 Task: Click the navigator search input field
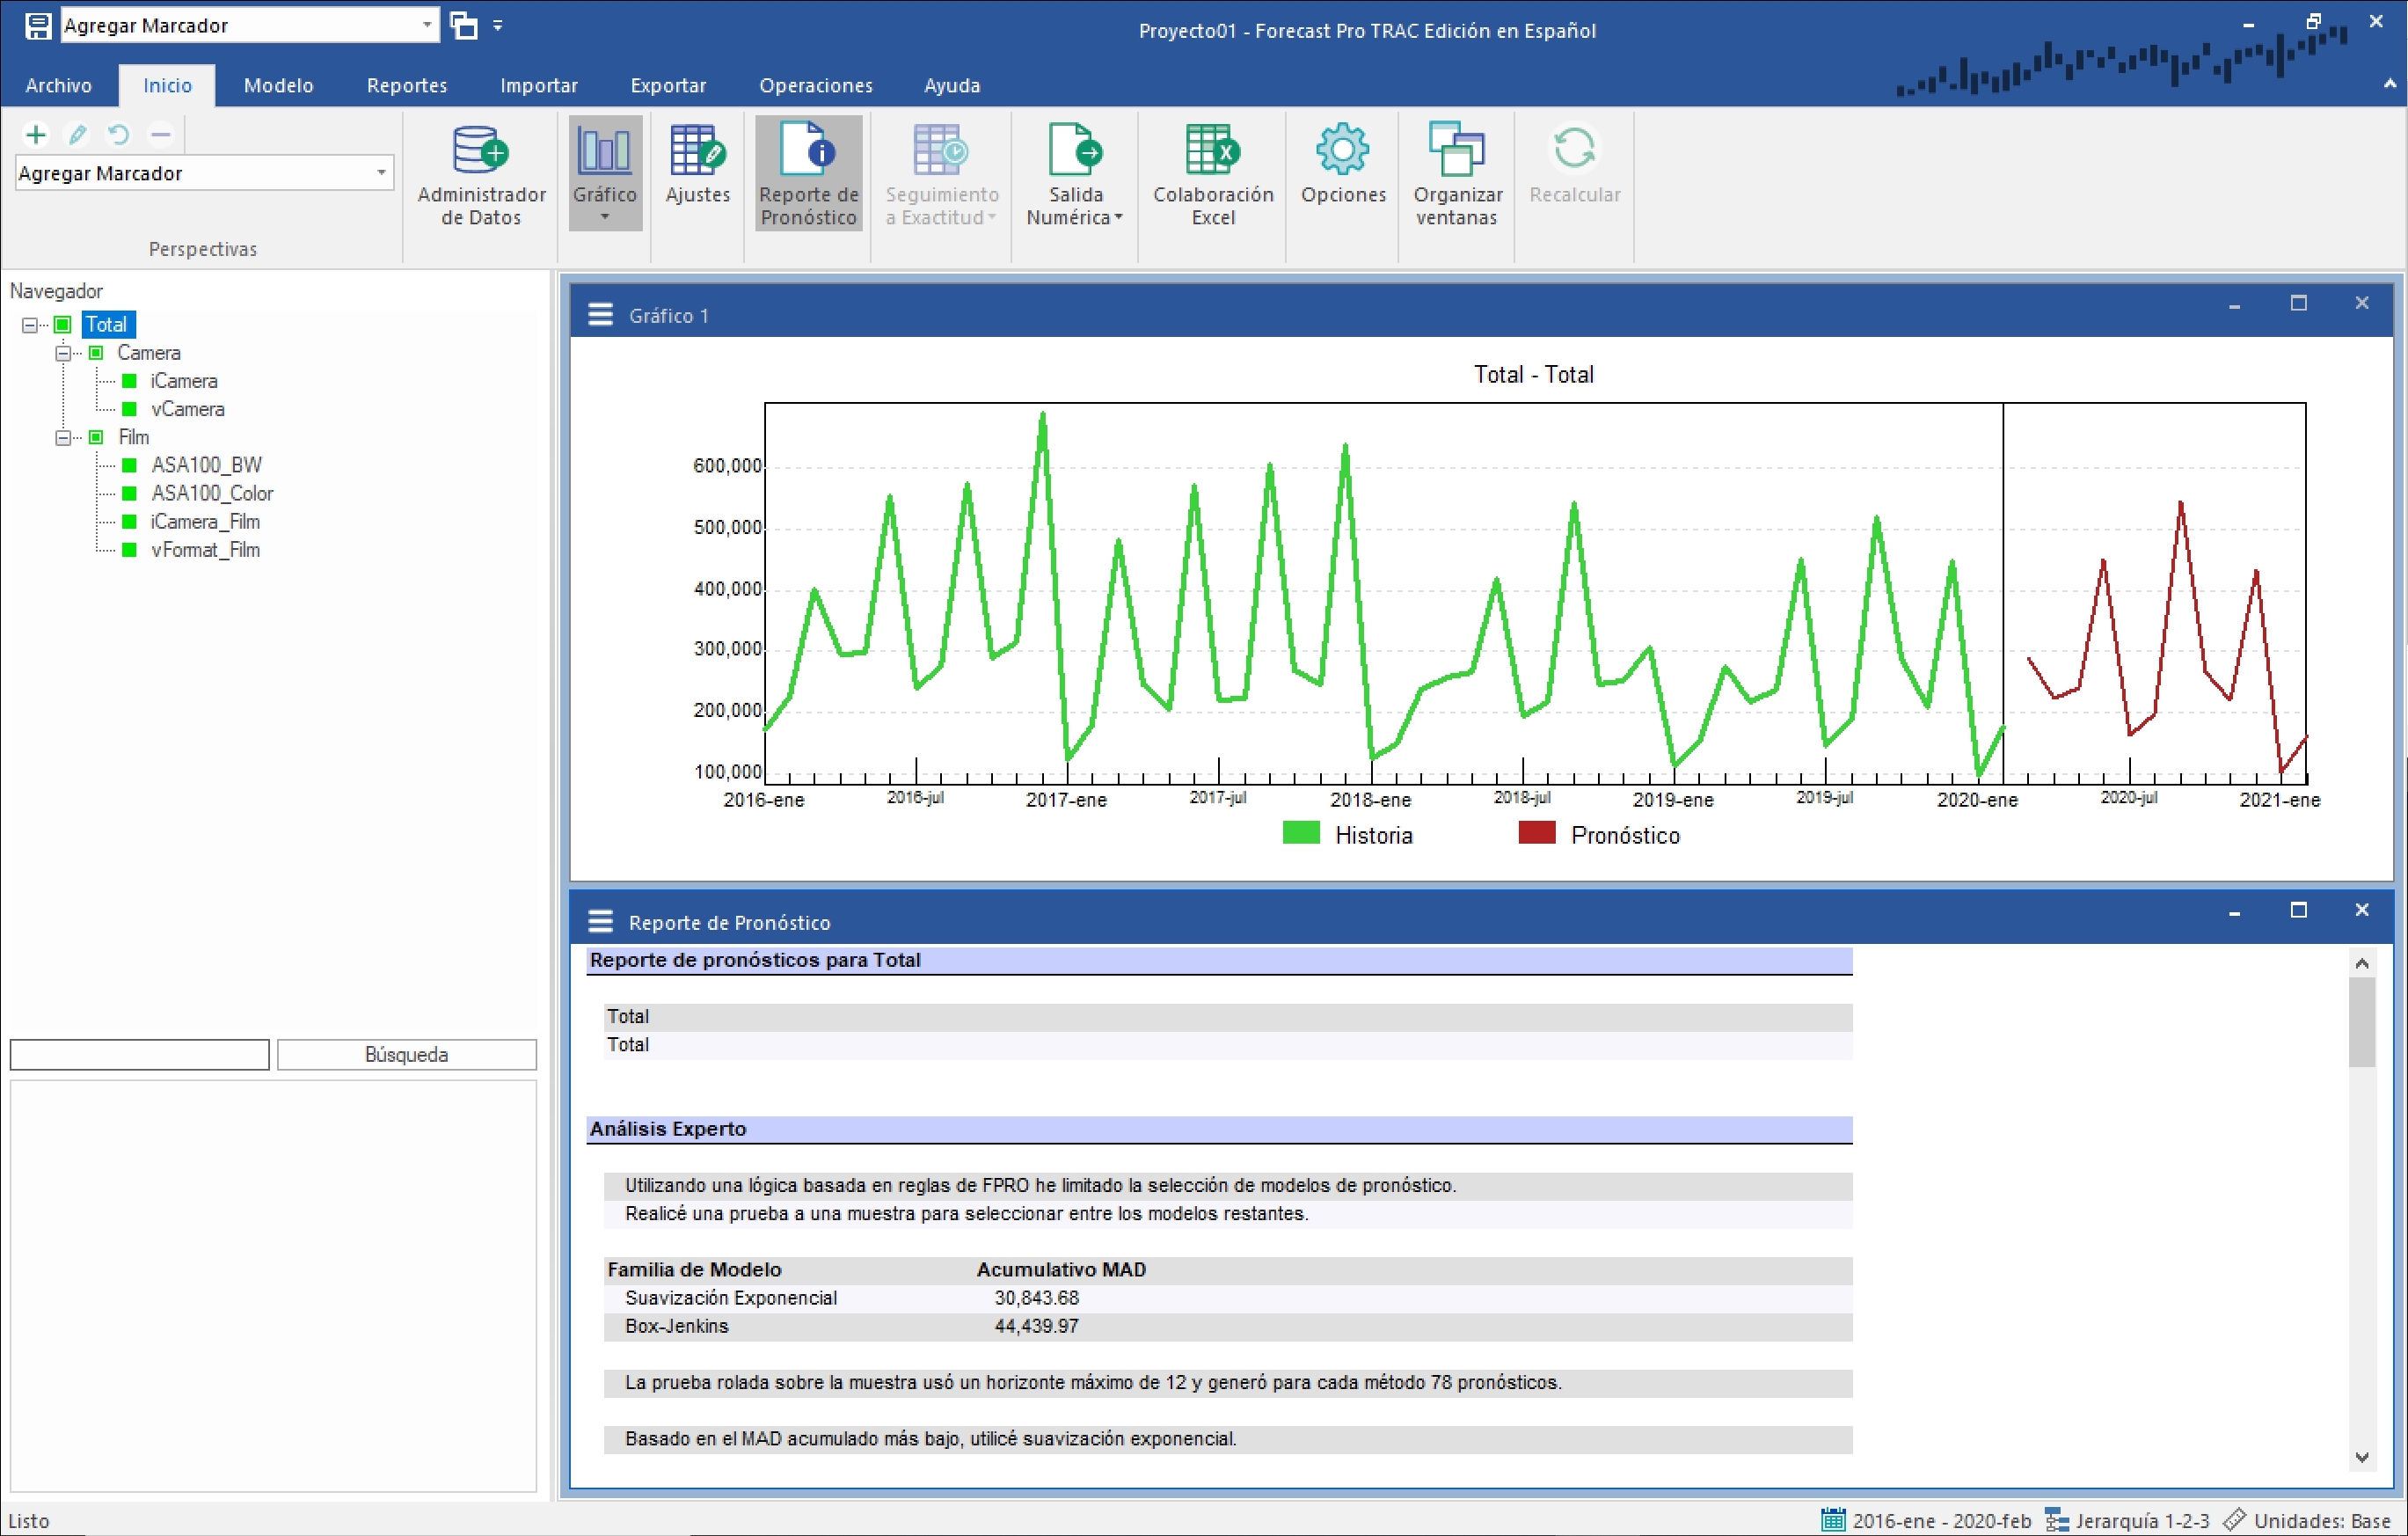(139, 1054)
